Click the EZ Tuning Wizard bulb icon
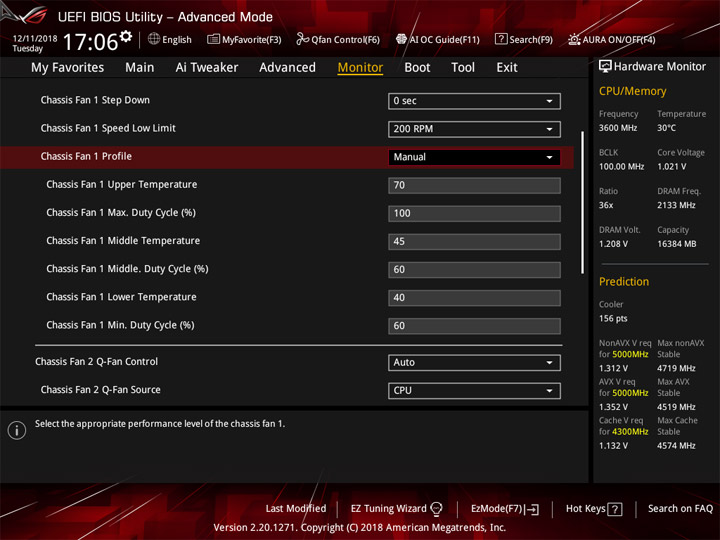Viewport: 720px width, 540px height. click(436, 509)
